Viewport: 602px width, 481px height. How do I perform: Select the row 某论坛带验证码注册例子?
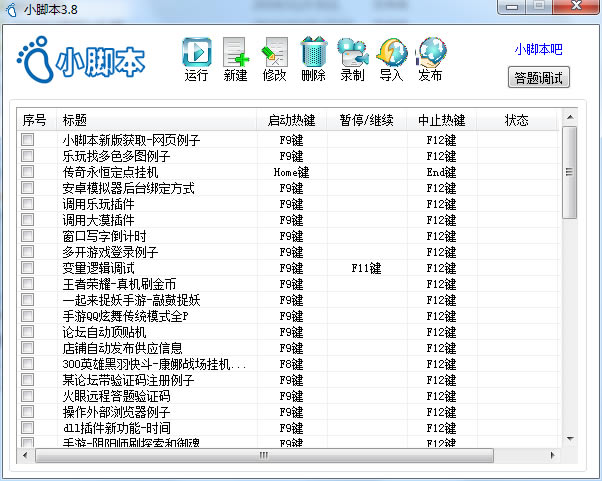(288, 380)
